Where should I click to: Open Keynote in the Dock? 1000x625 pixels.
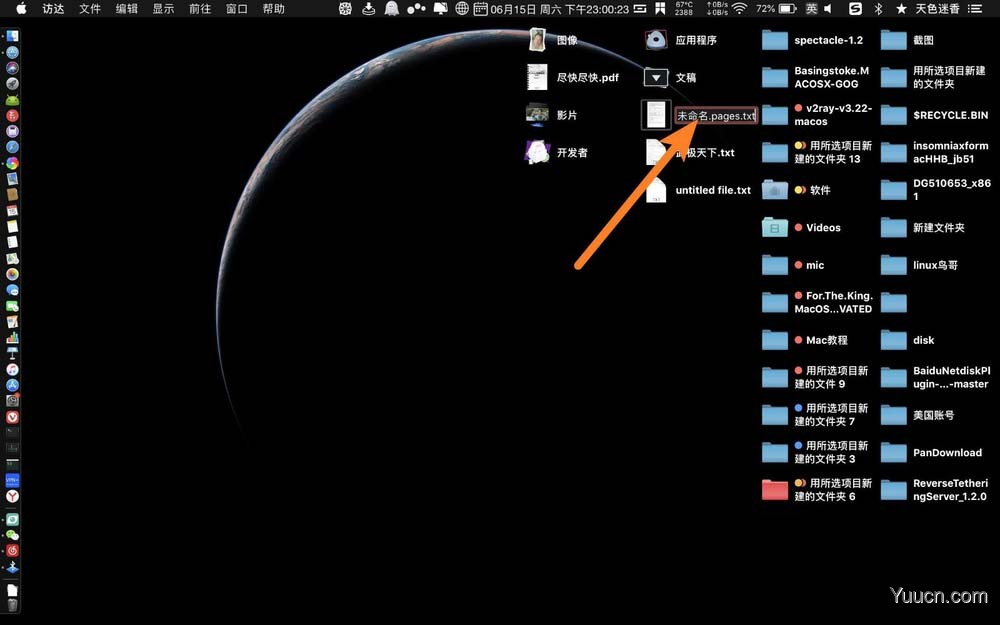click(12, 353)
